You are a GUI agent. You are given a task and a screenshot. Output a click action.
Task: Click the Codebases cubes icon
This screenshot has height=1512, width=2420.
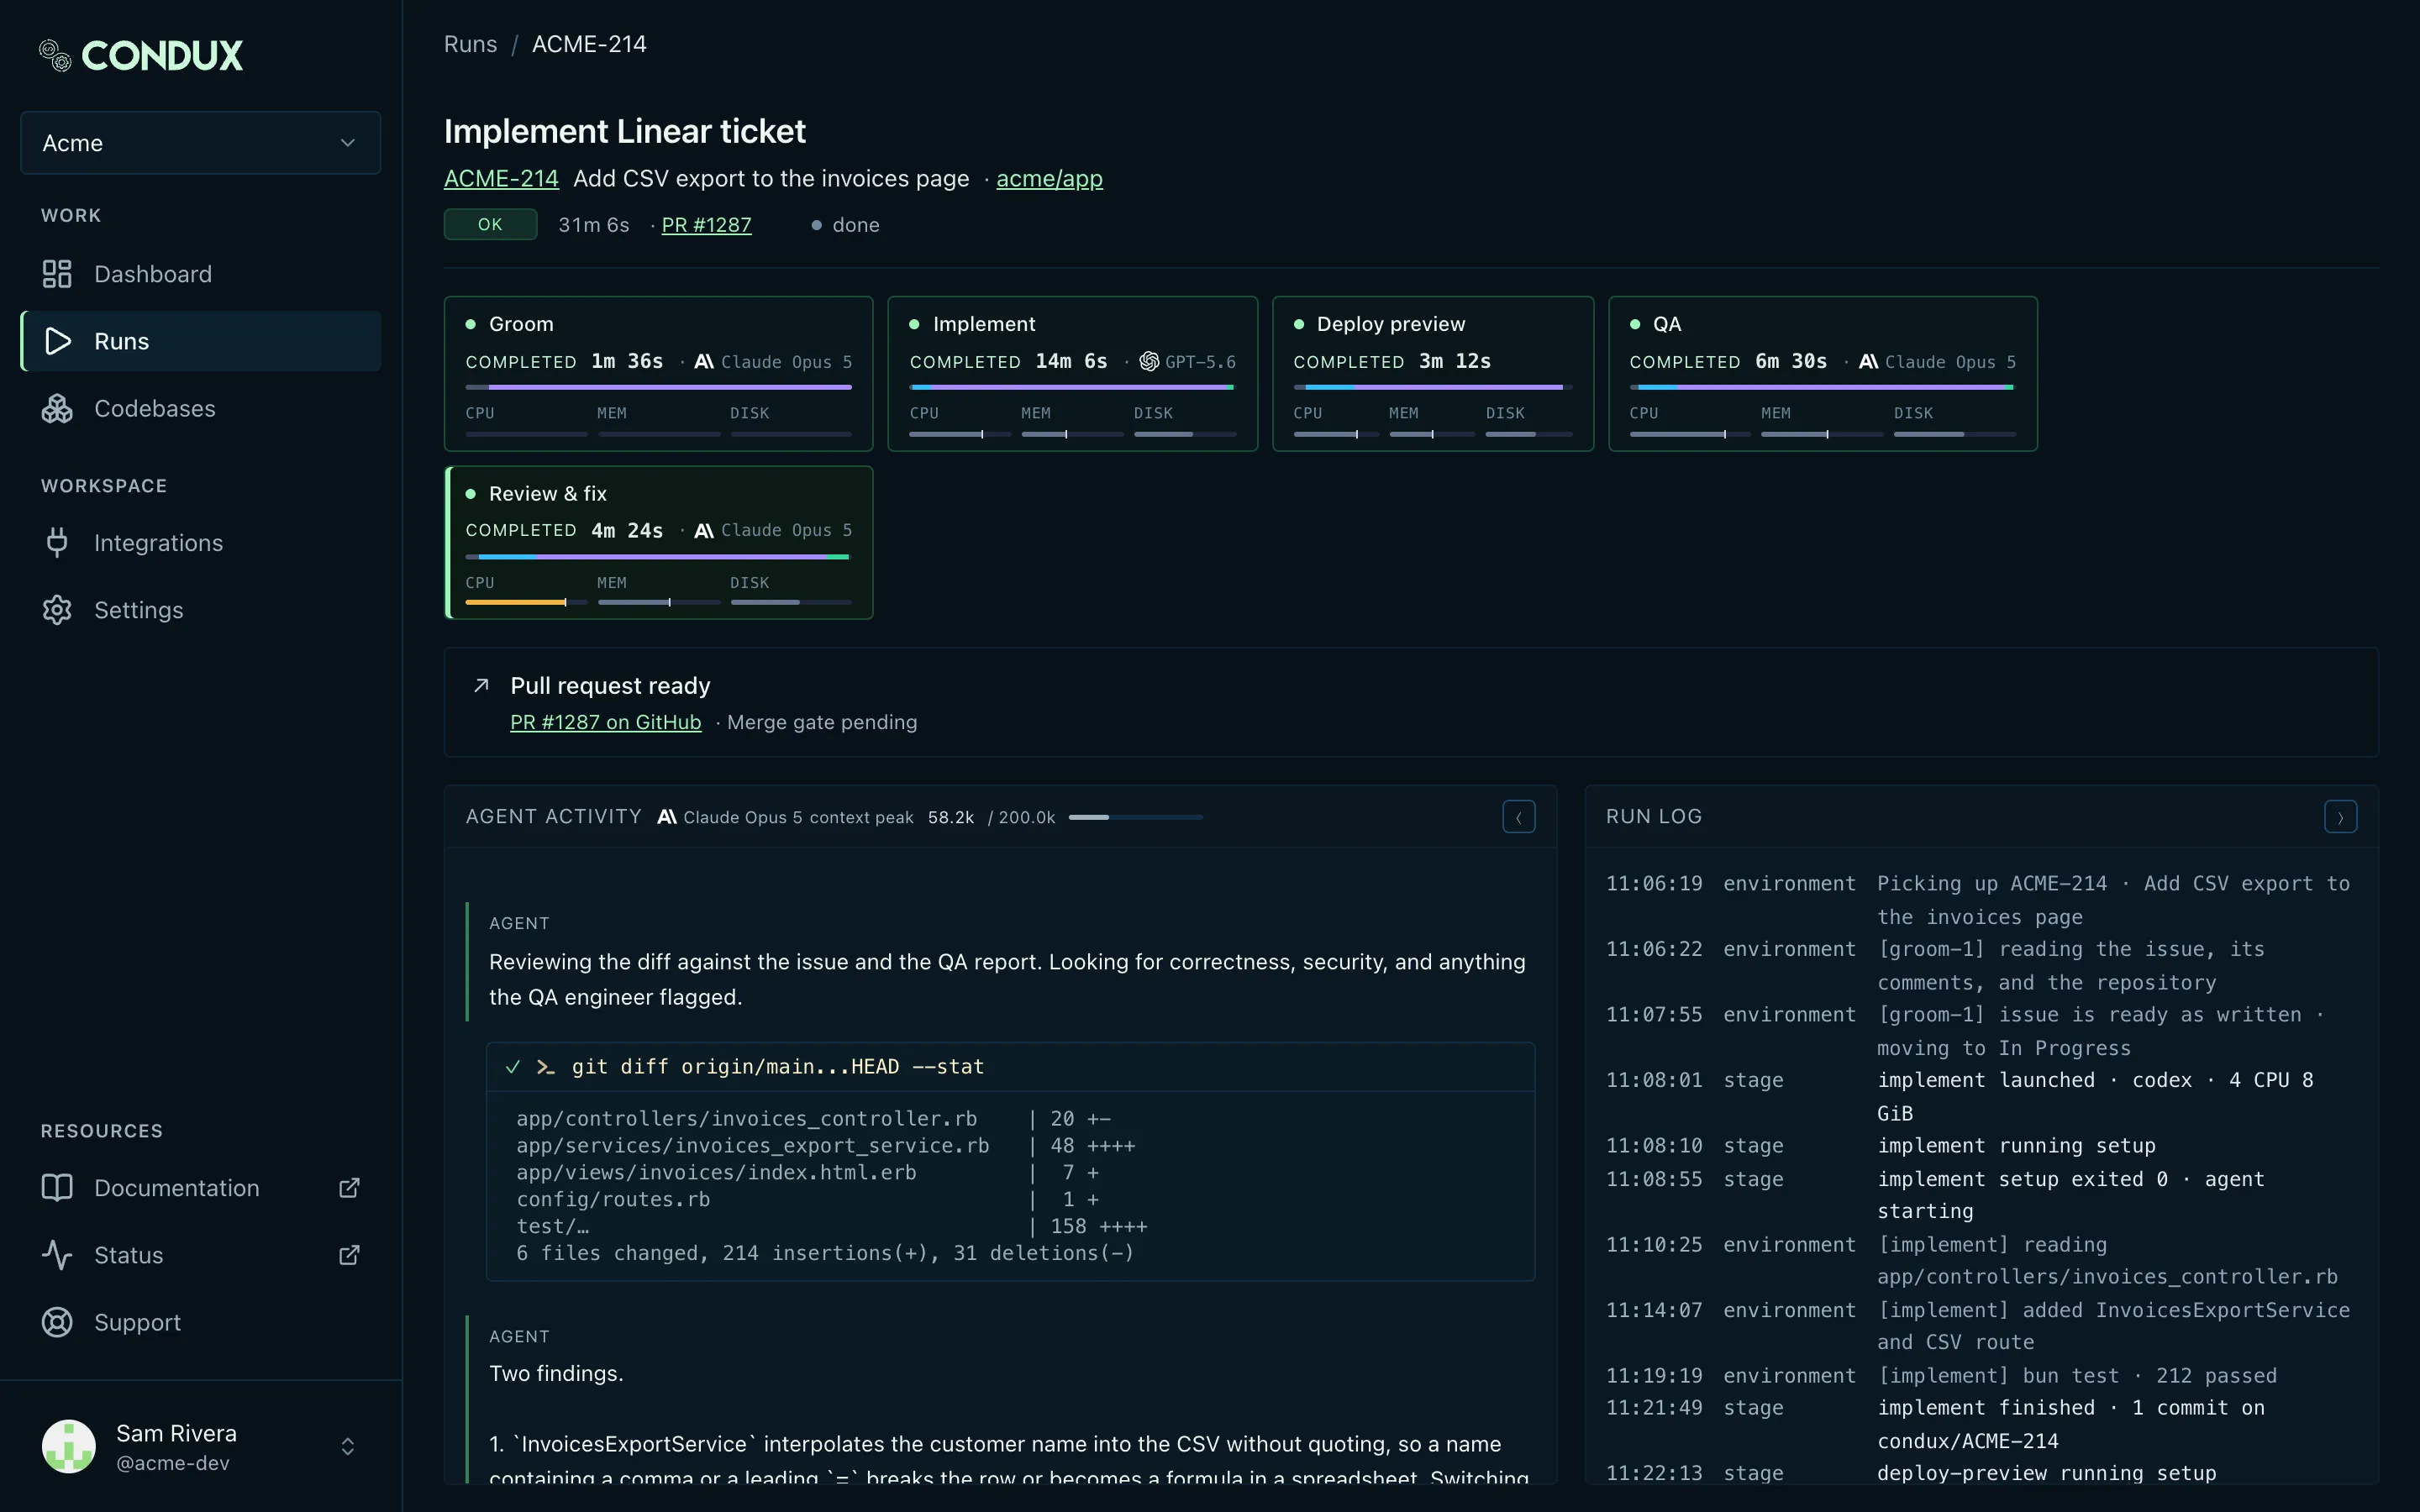pyautogui.click(x=57, y=408)
